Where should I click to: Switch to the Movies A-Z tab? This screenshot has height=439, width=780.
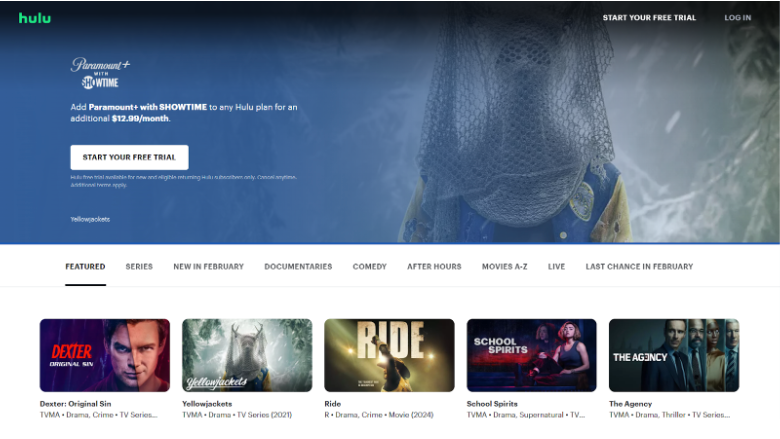click(x=504, y=266)
